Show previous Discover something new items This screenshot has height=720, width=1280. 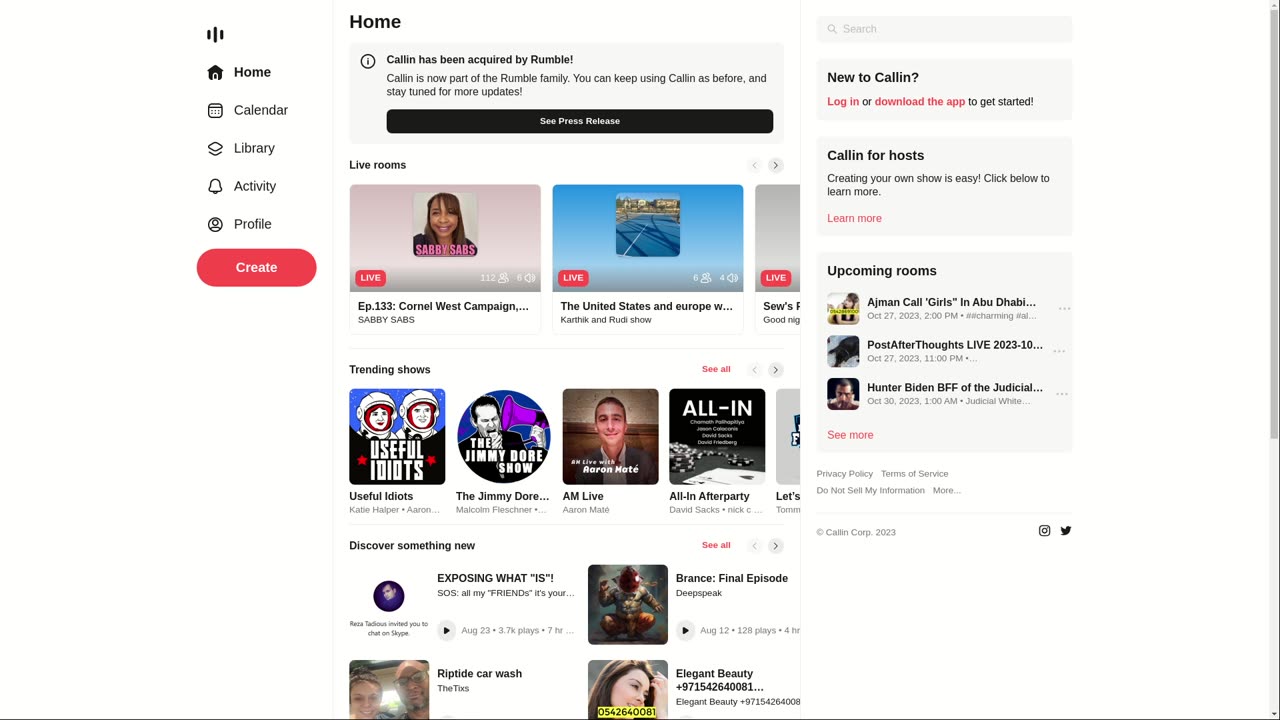tap(755, 546)
